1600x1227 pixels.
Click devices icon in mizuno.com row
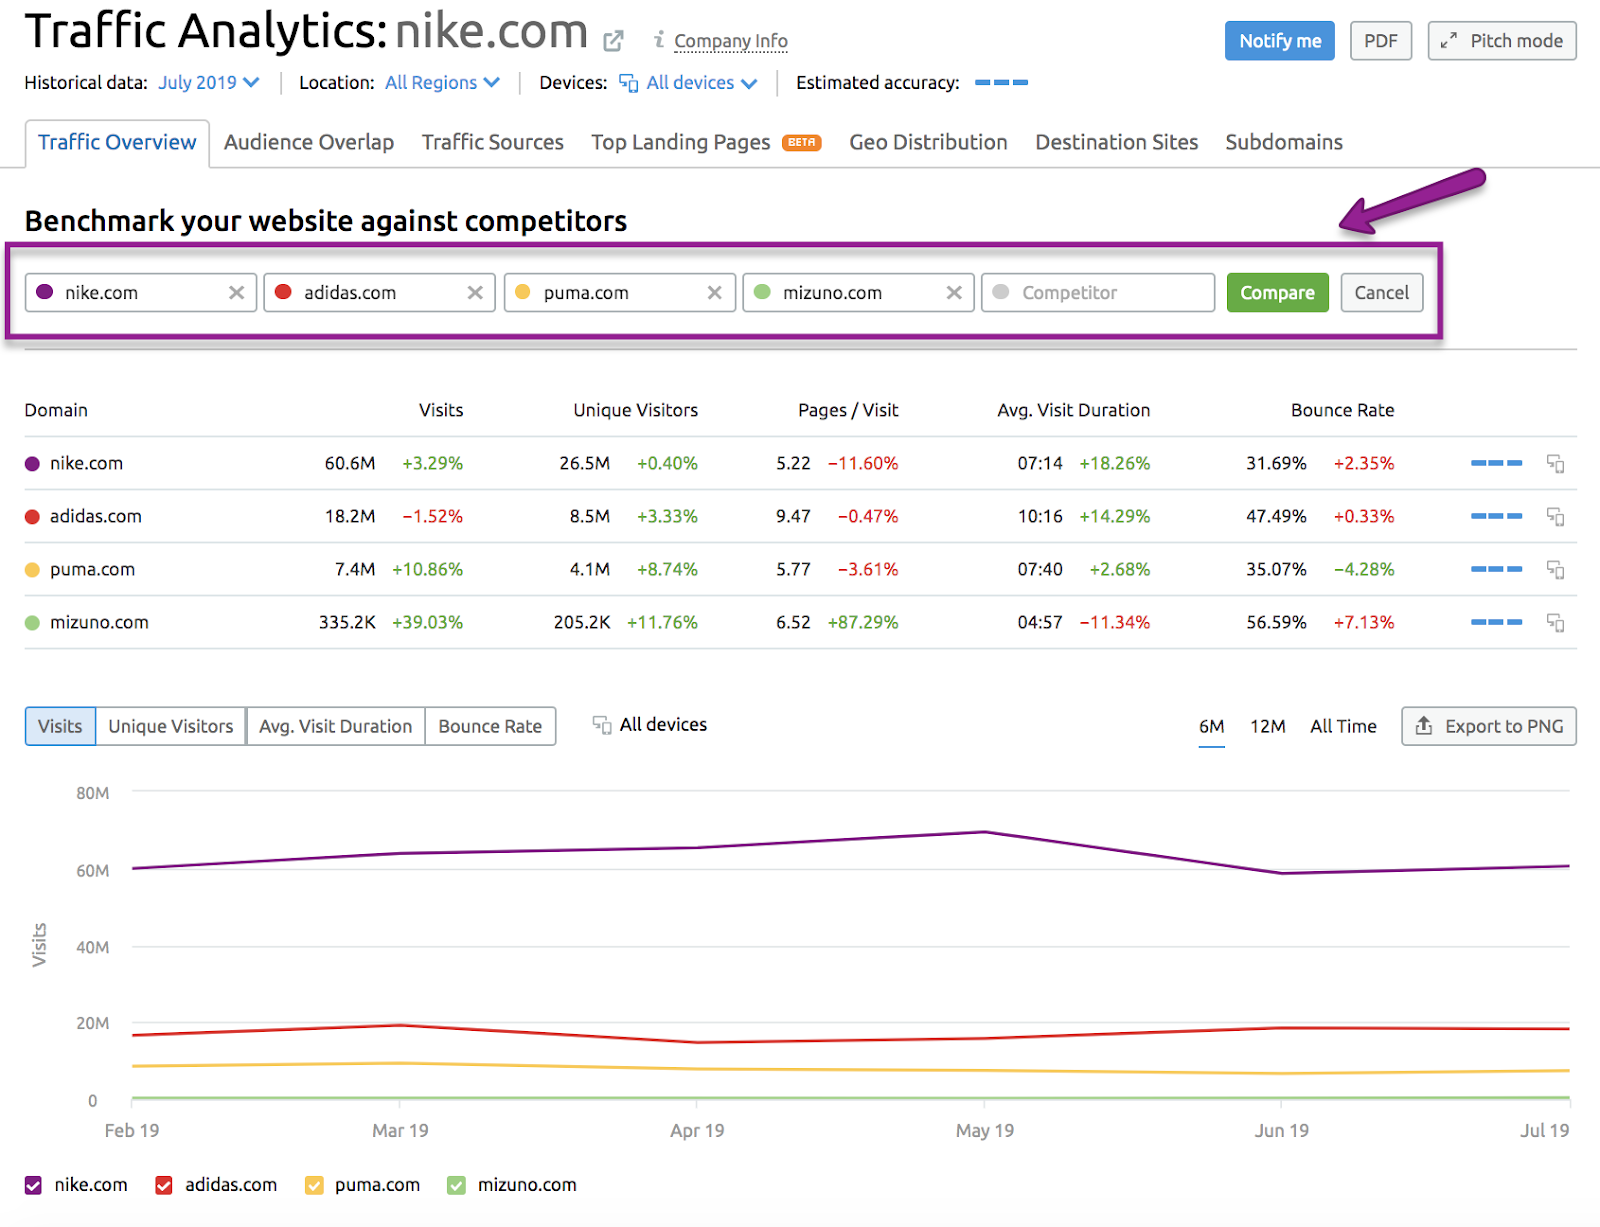[1556, 622]
